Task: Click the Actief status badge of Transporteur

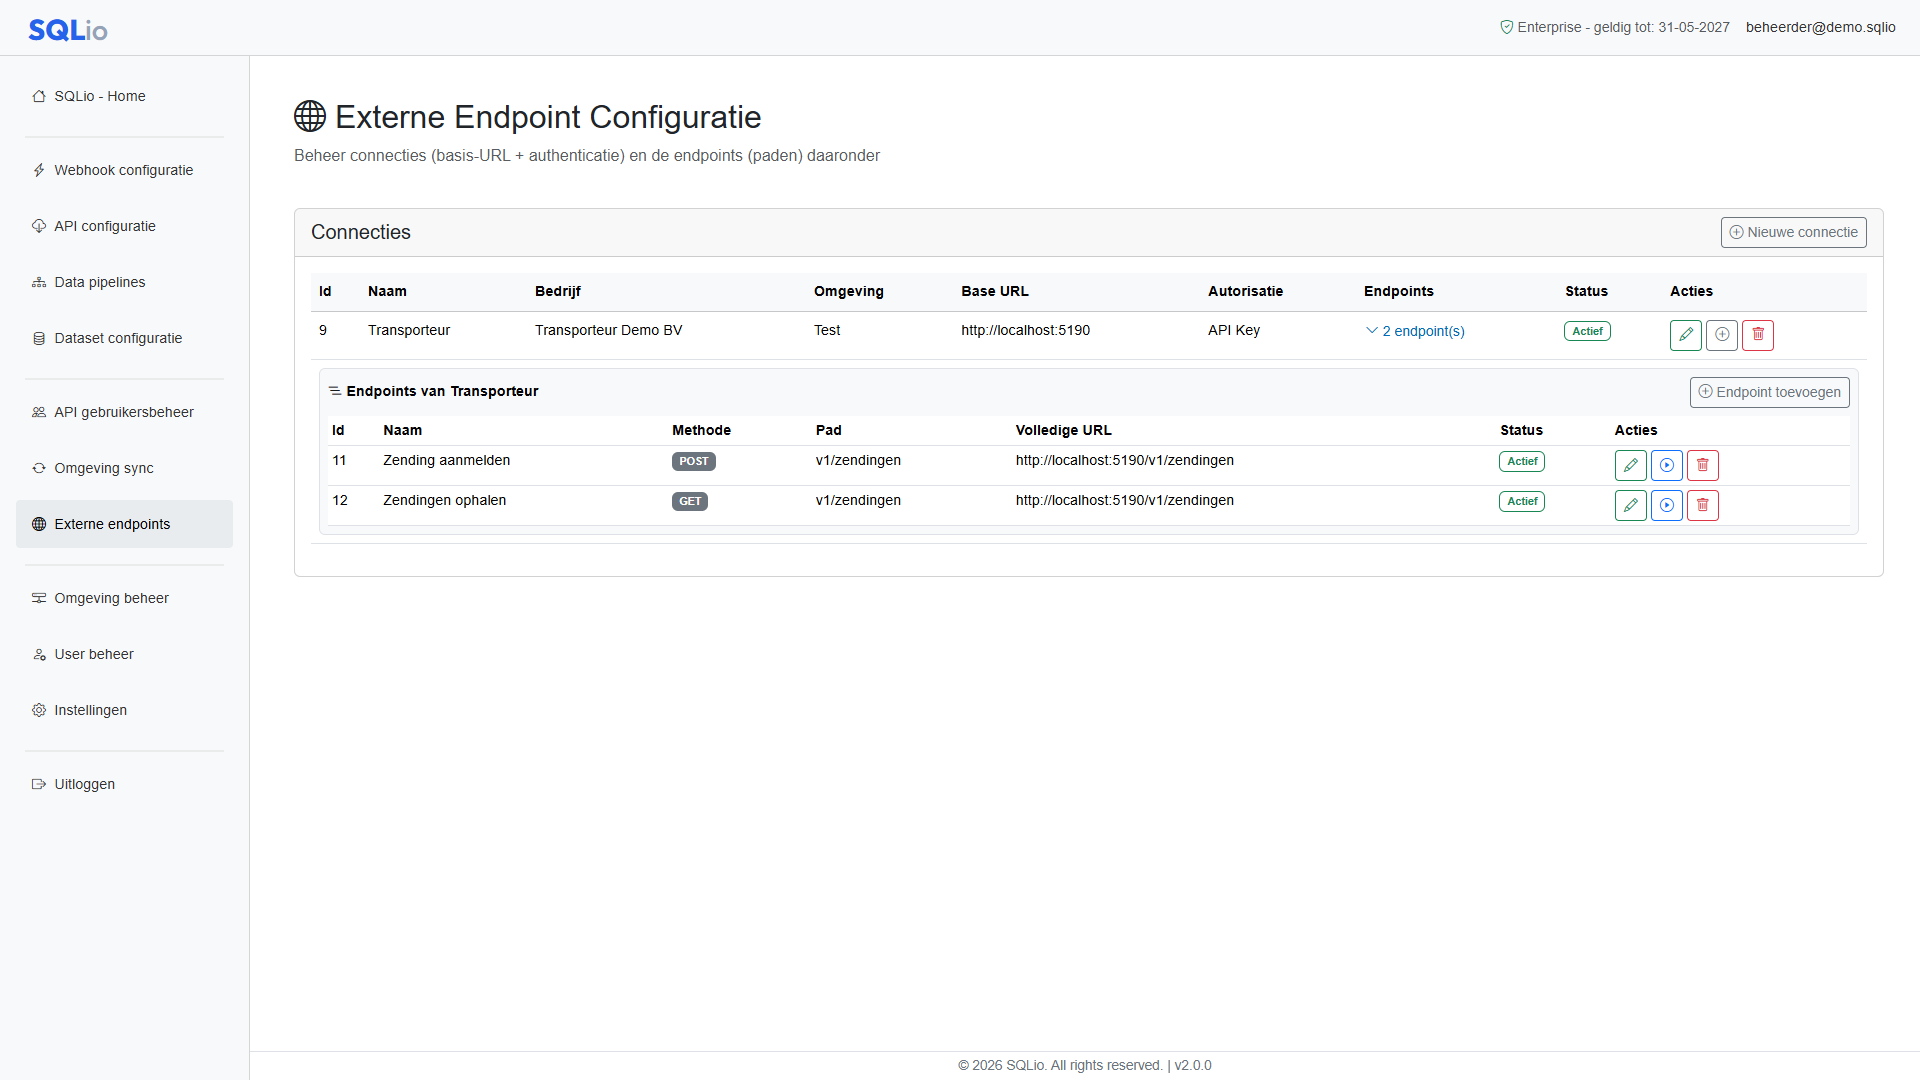Action: (1587, 331)
